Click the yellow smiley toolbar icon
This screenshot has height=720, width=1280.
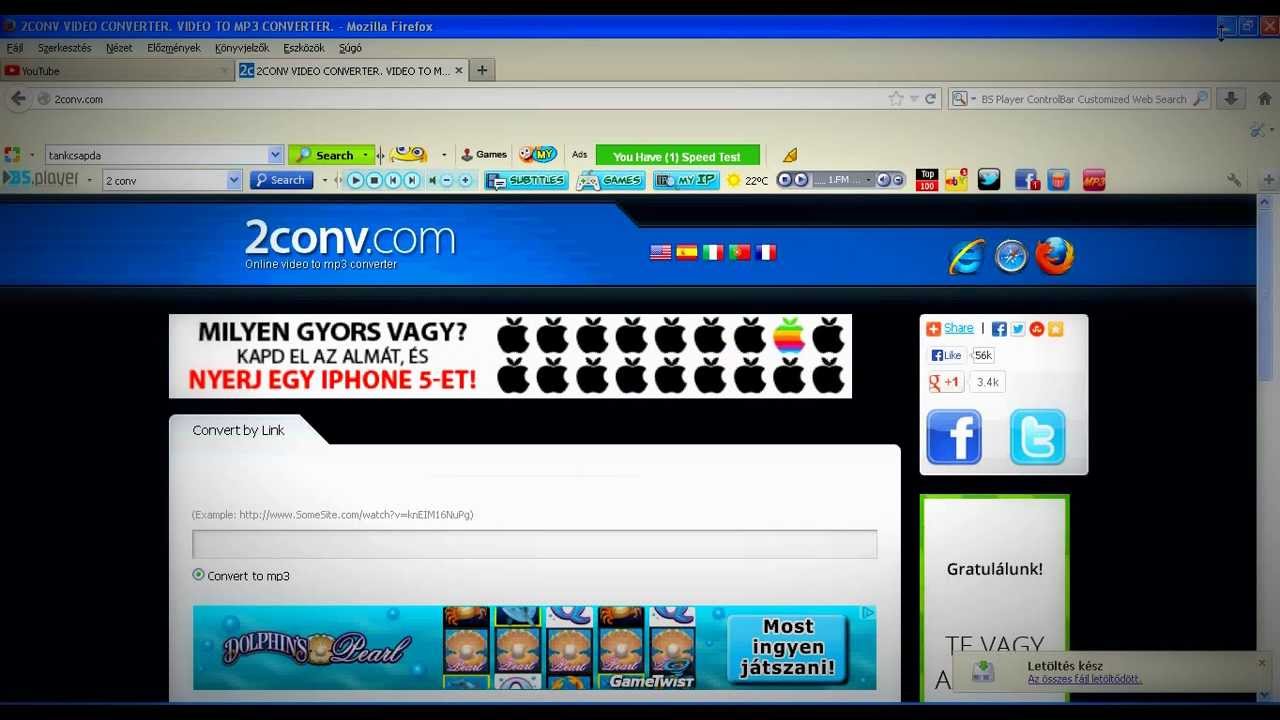408,154
